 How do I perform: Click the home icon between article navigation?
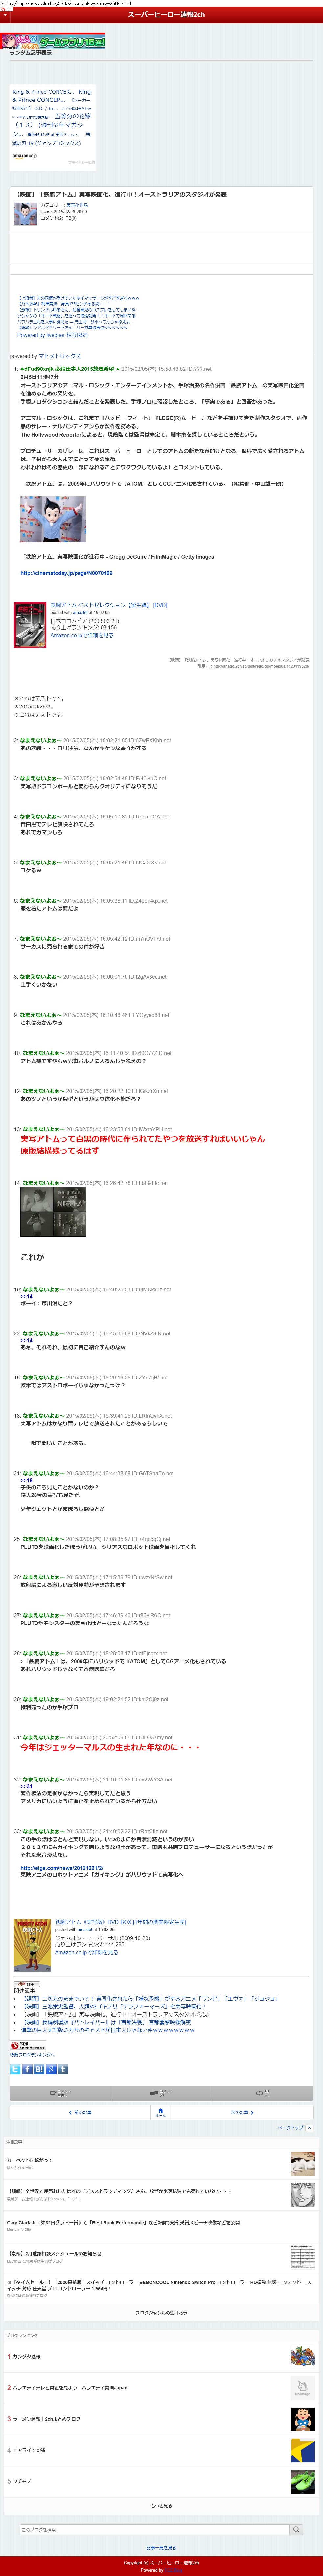(x=161, y=2112)
